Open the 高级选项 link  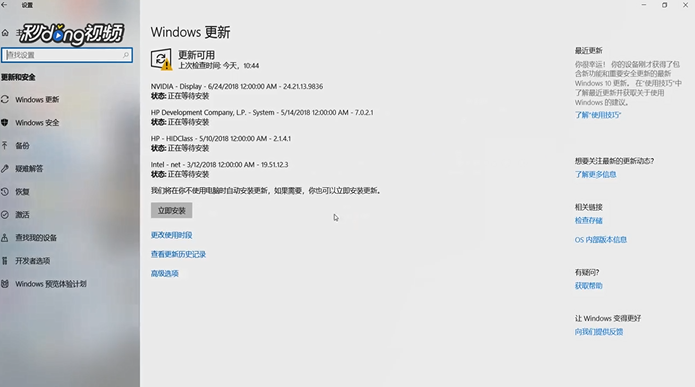[x=164, y=274]
